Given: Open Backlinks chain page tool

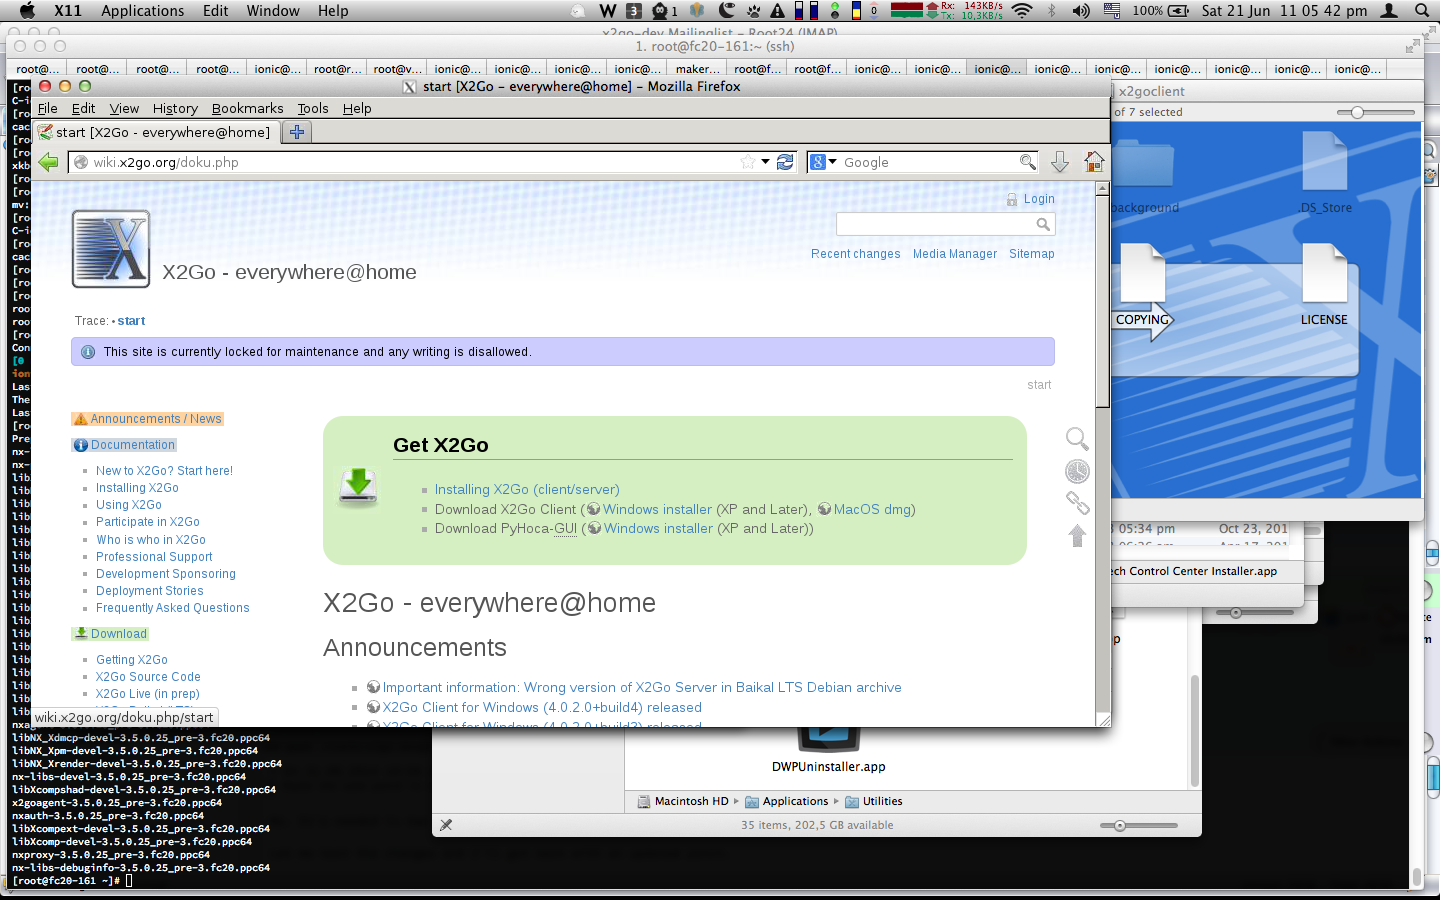Looking at the screenshot, I should tap(1077, 503).
